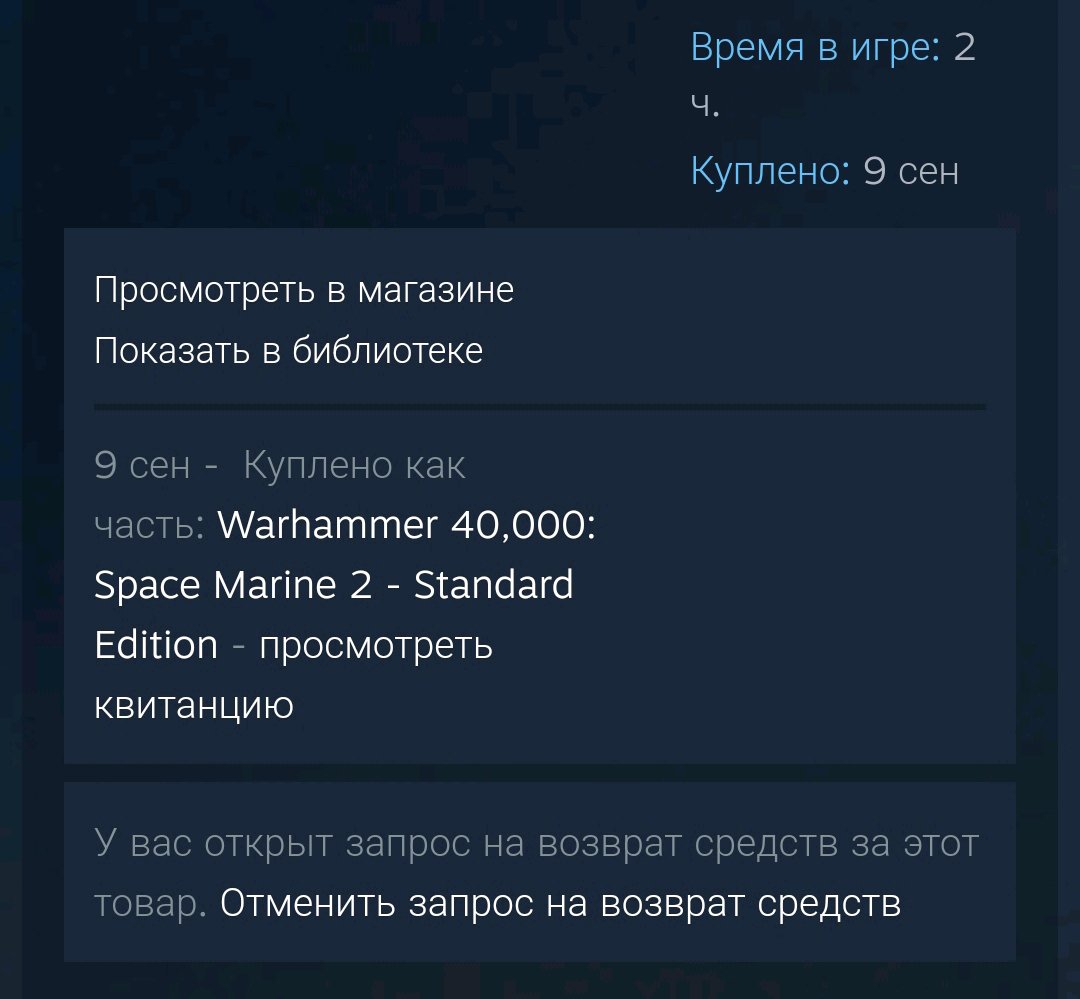This screenshot has width=1080, height=999.
Task: Click the 'ч.' hours unit text
Action: [705, 106]
